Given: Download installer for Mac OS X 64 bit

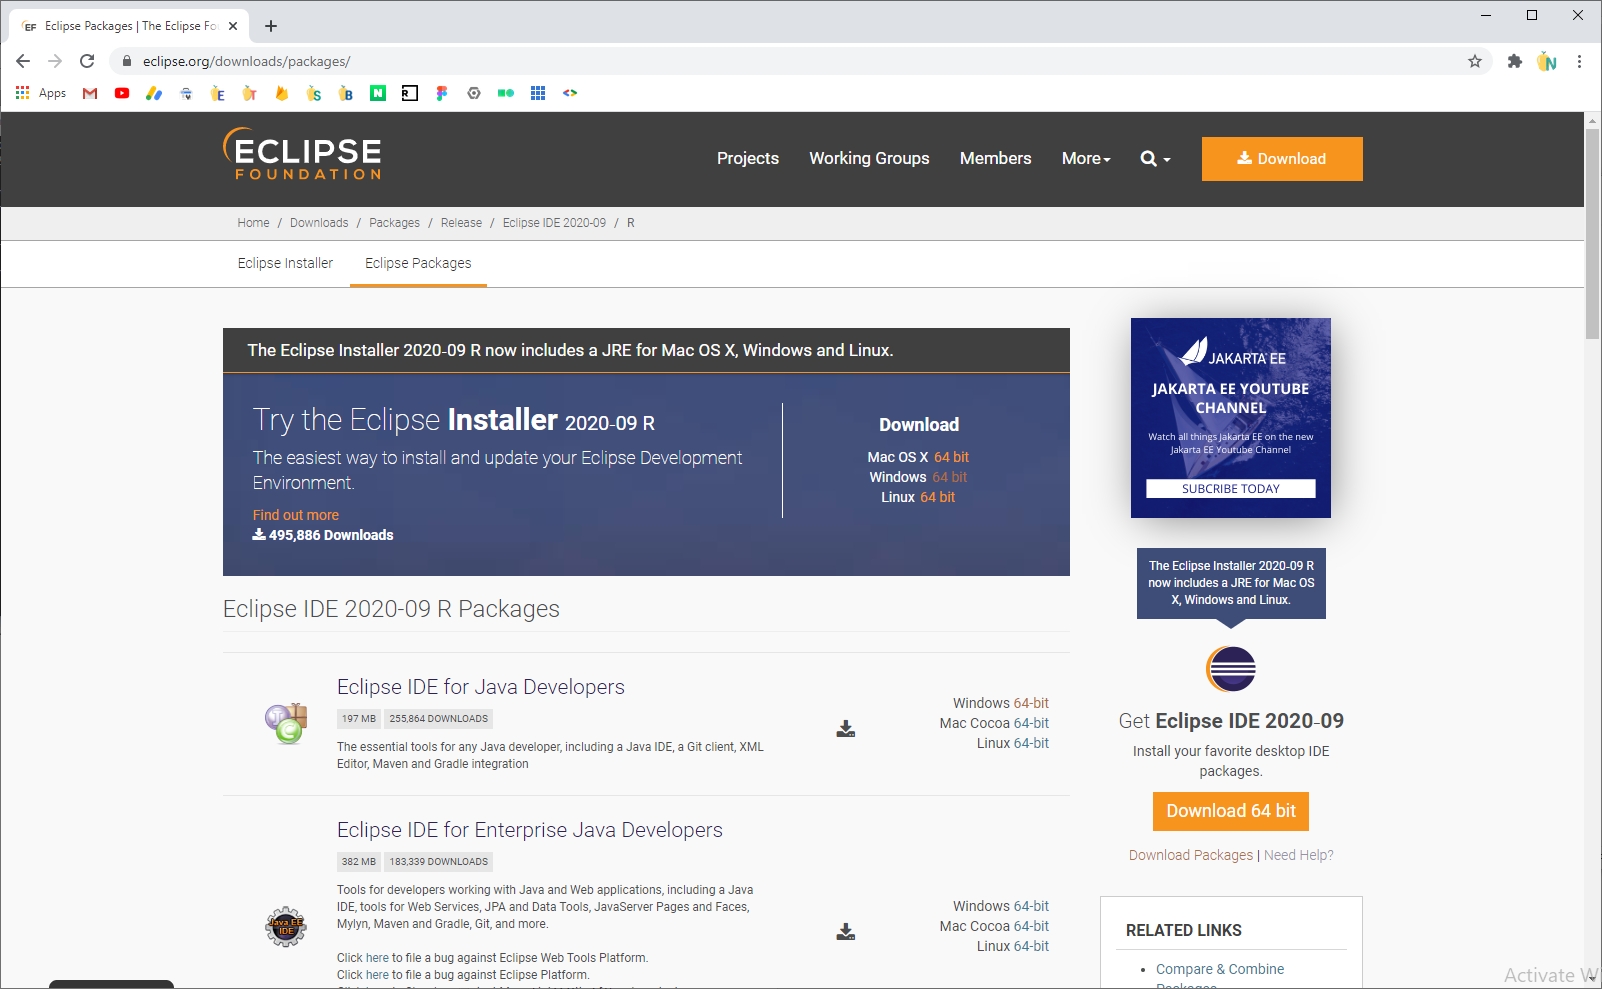Looking at the screenshot, I should click(951, 457).
